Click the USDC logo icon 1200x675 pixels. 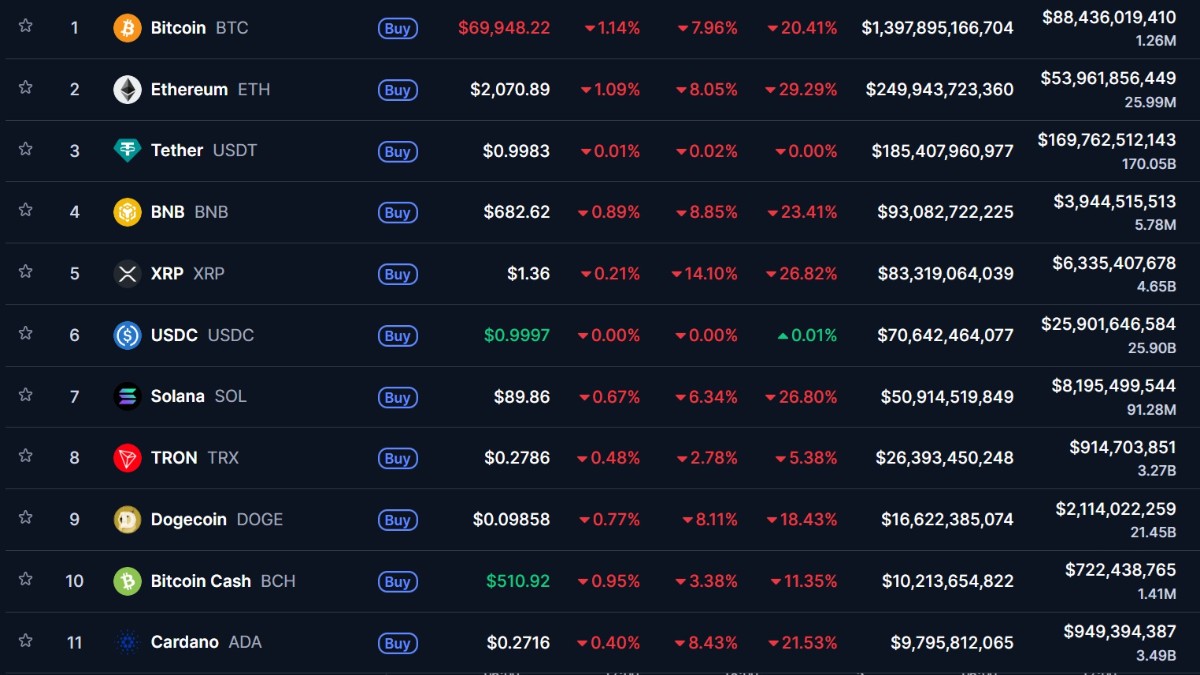click(x=126, y=335)
